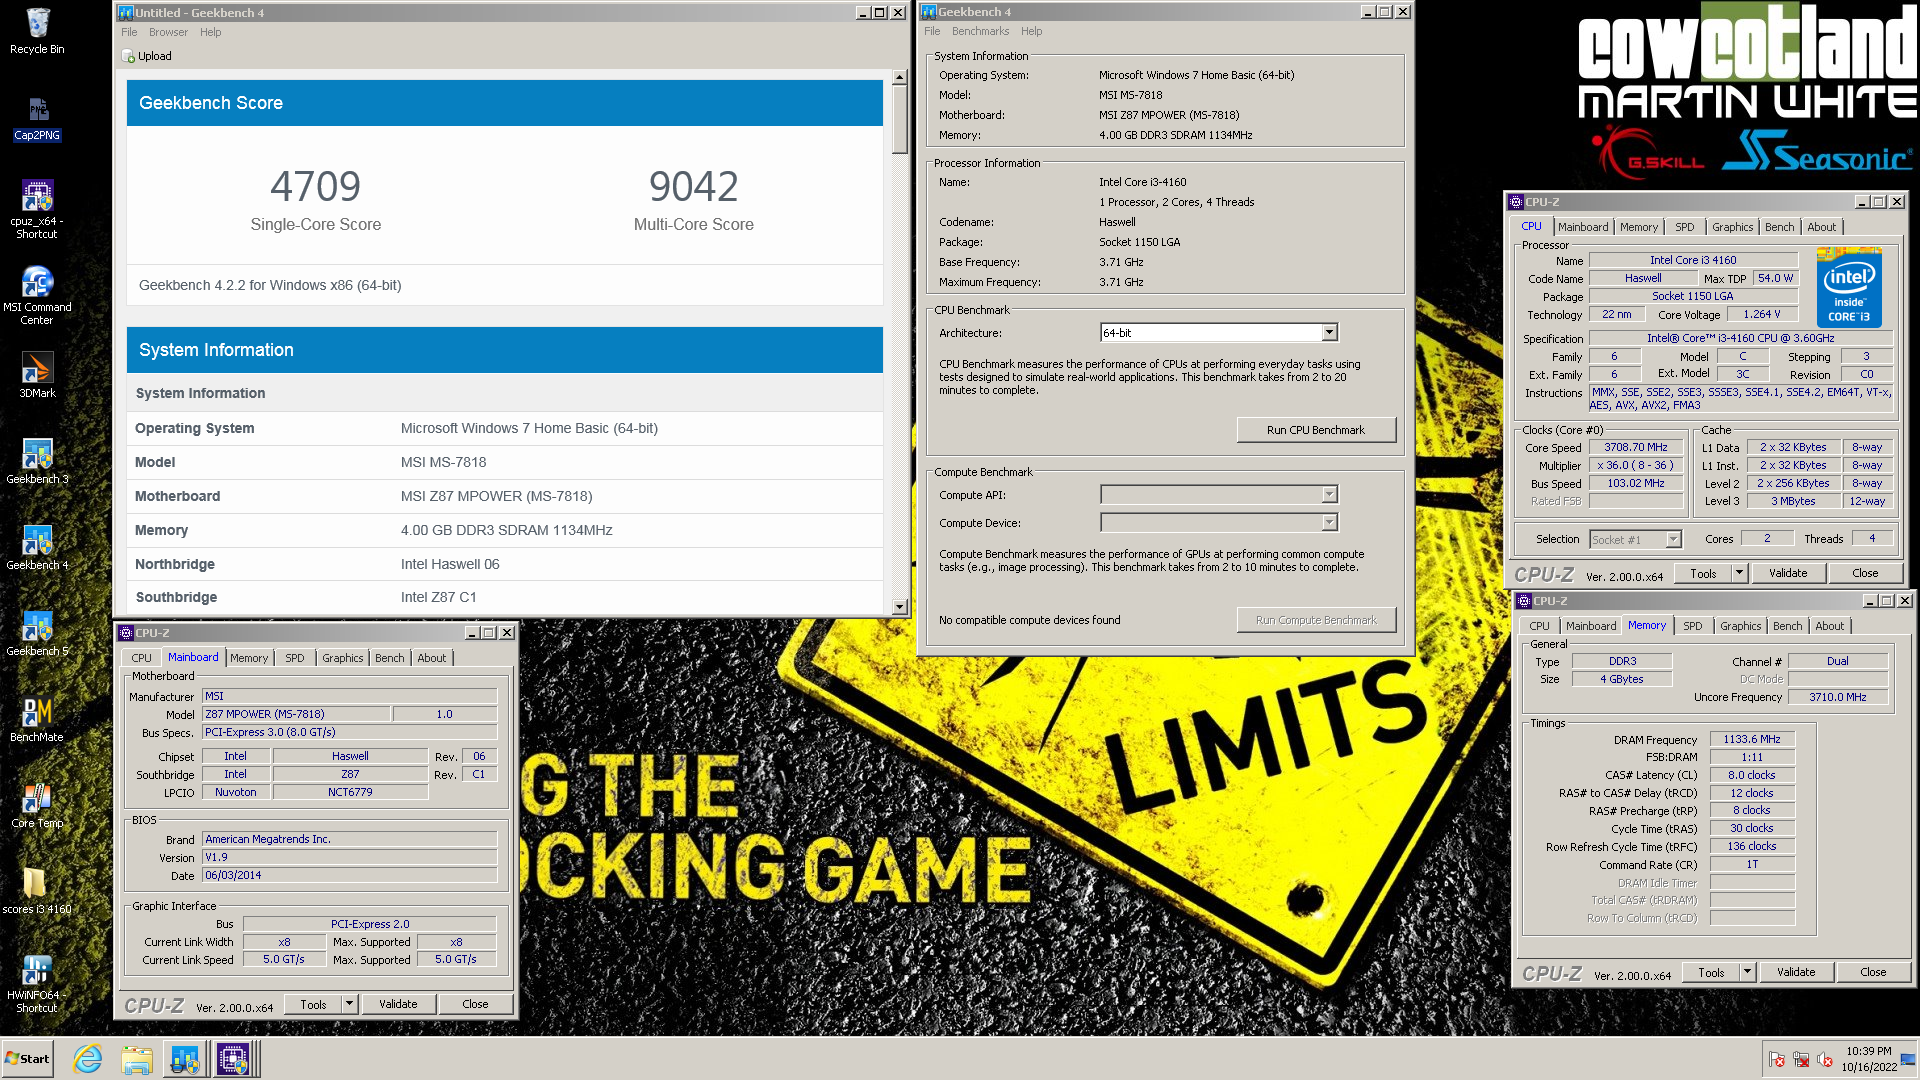Click Validate in the top-right CPU-Z window
This screenshot has height=1080, width=1920.
tap(1788, 573)
